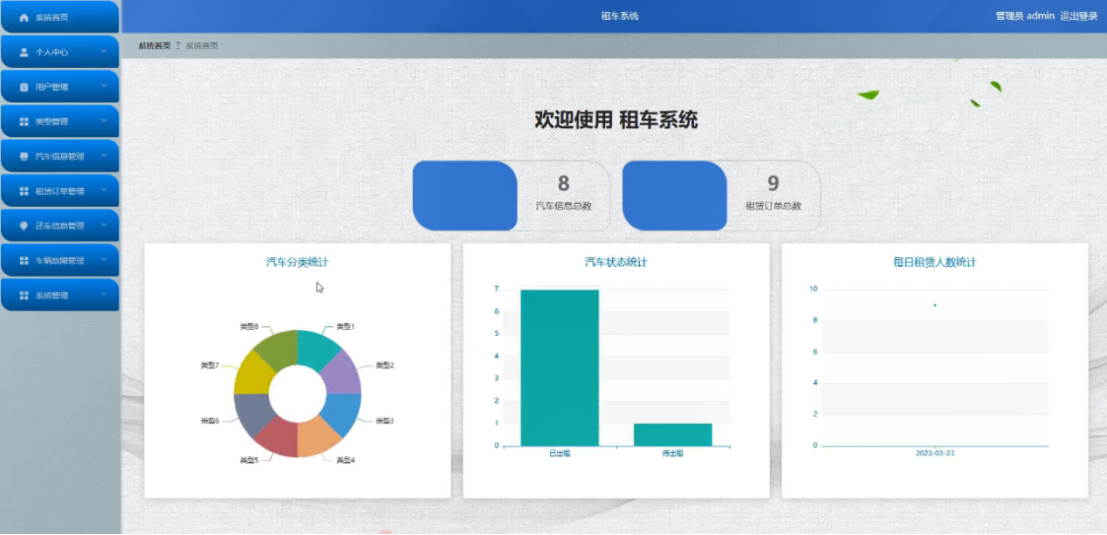
Task: Click the first 系统首页 breadcrumb link
Action: (x=155, y=45)
